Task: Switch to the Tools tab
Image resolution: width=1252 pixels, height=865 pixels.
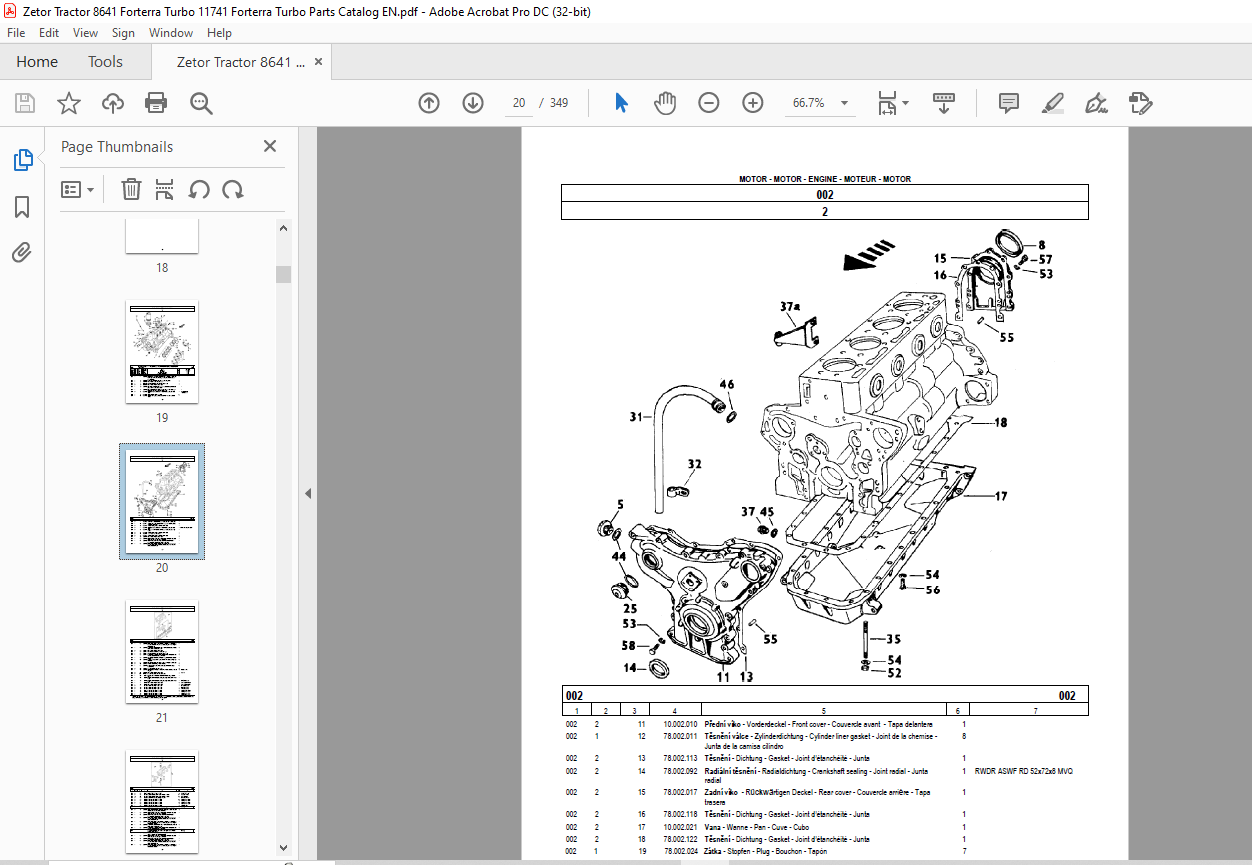Action: click(x=105, y=62)
